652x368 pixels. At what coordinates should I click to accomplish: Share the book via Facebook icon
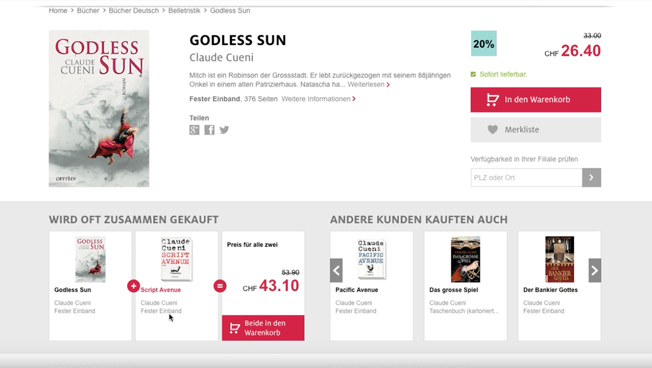point(210,130)
